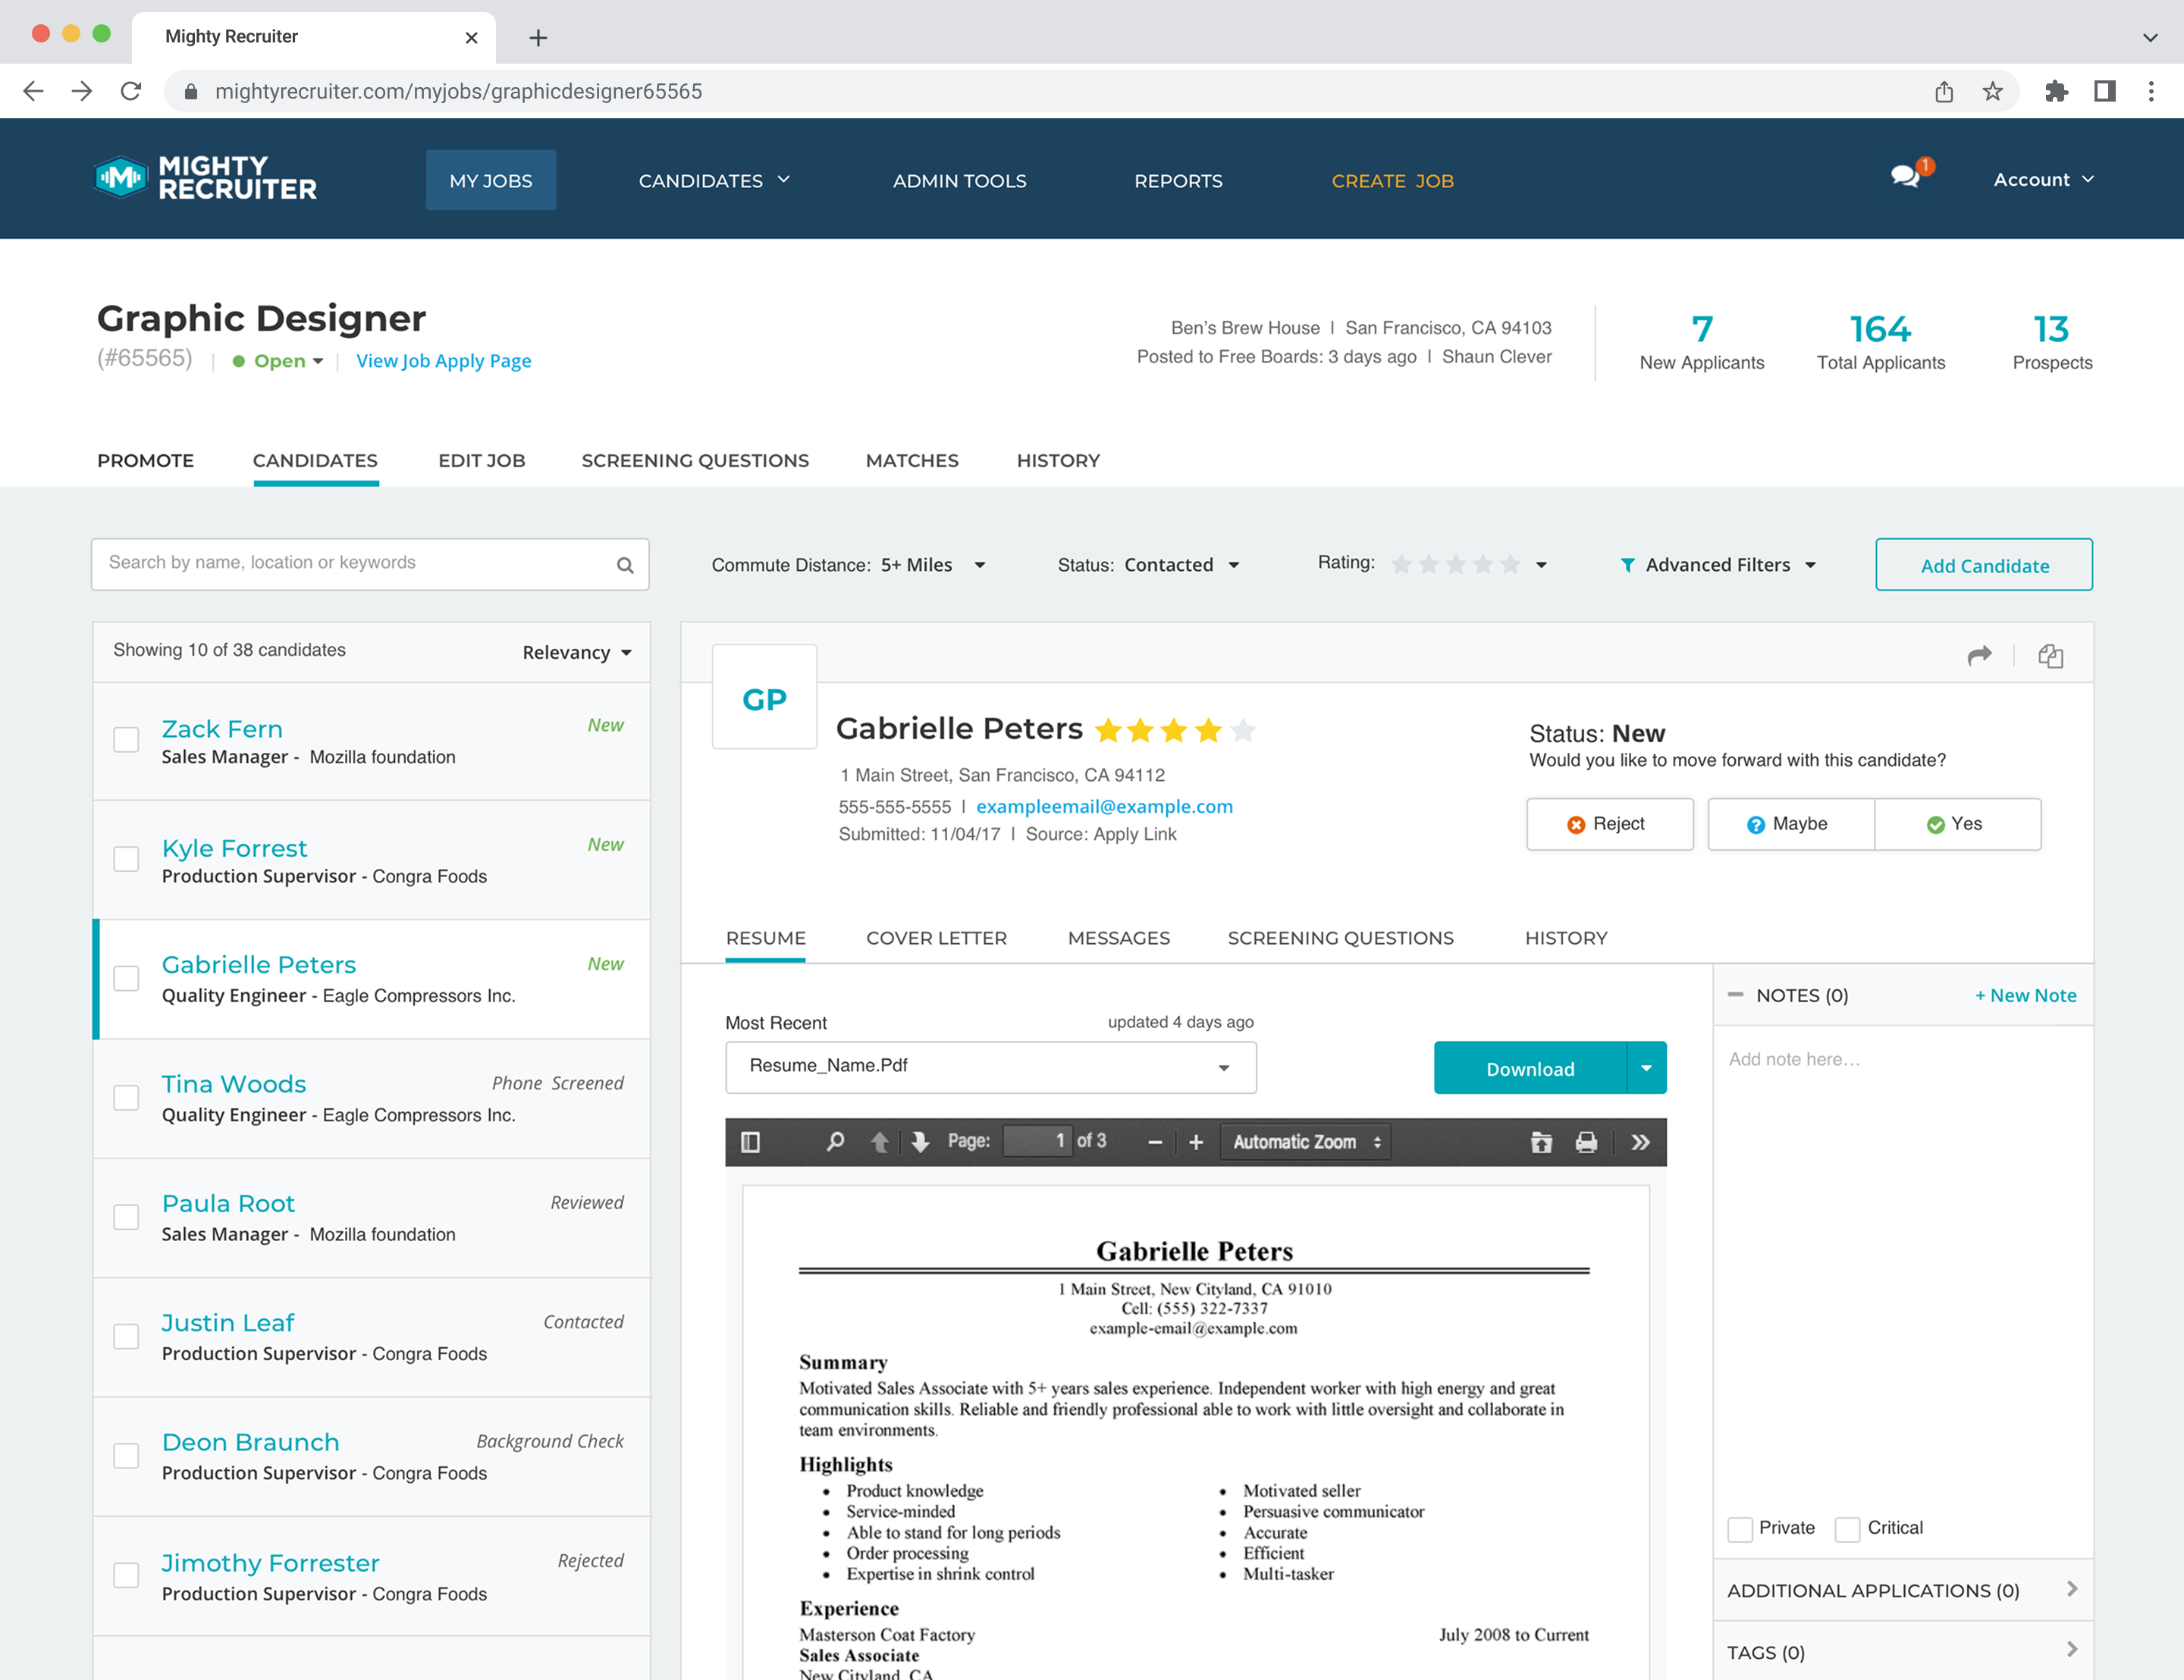Forward Gabrielle Peters using the share arrow
The image size is (2184, 1680).
tap(1980, 654)
